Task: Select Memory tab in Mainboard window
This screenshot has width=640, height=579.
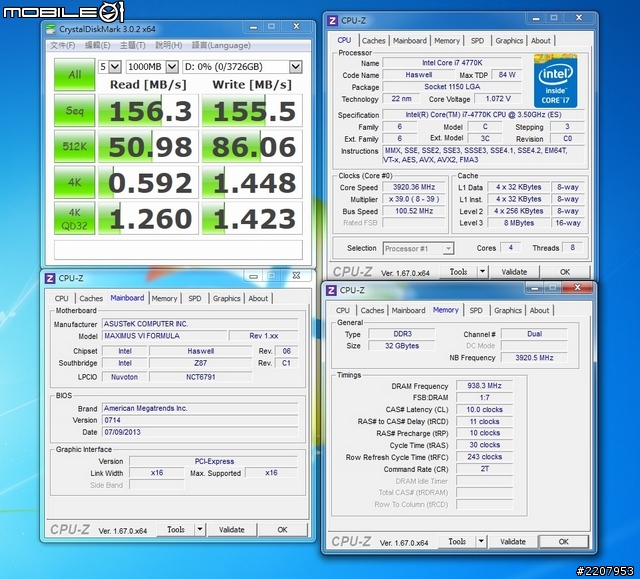Action: tap(164, 298)
